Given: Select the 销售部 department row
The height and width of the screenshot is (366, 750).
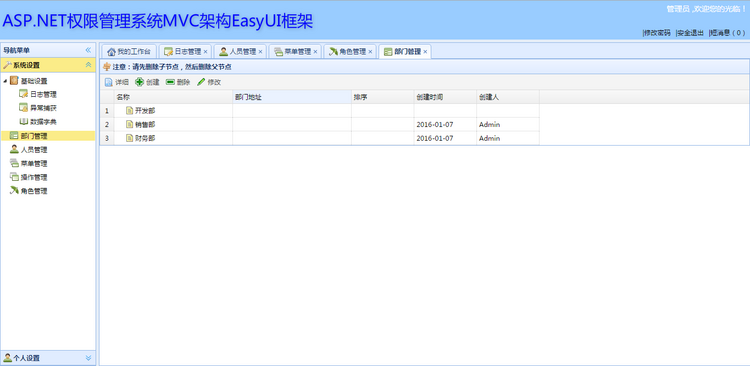Looking at the screenshot, I should pyautogui.click(x=320, y=124).
